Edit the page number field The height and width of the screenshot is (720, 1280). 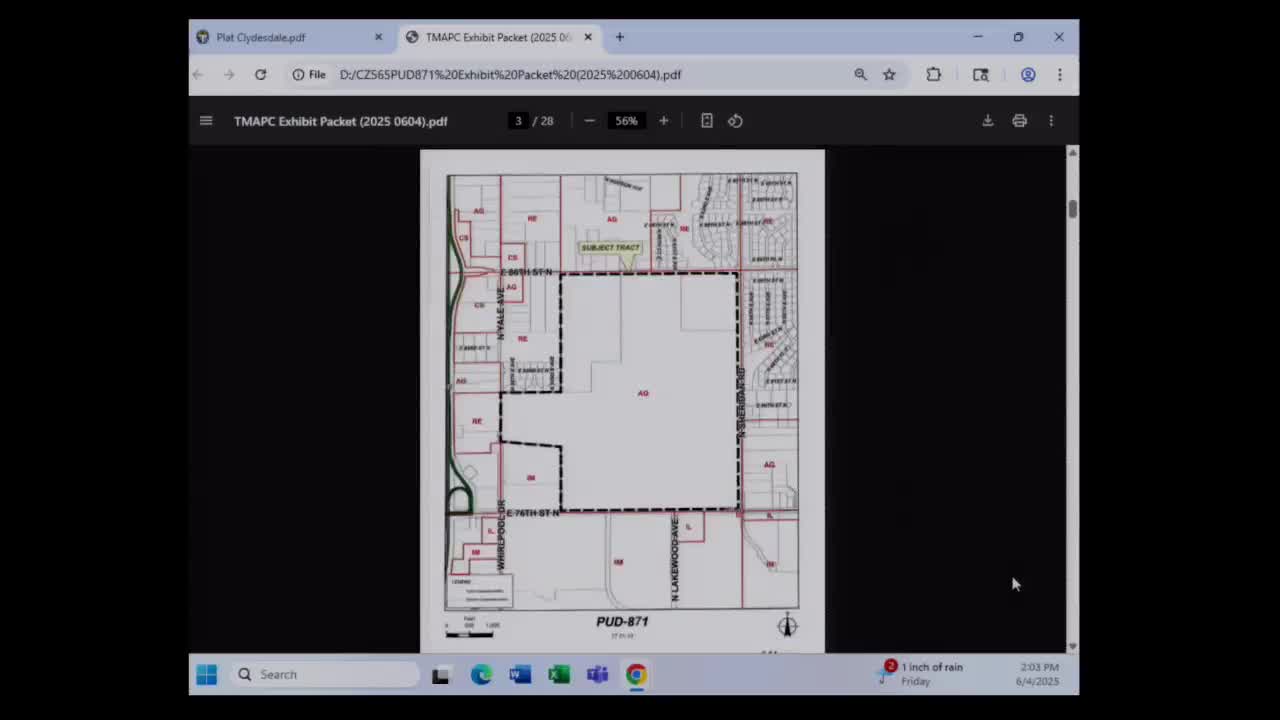click(x=518, y=121)
